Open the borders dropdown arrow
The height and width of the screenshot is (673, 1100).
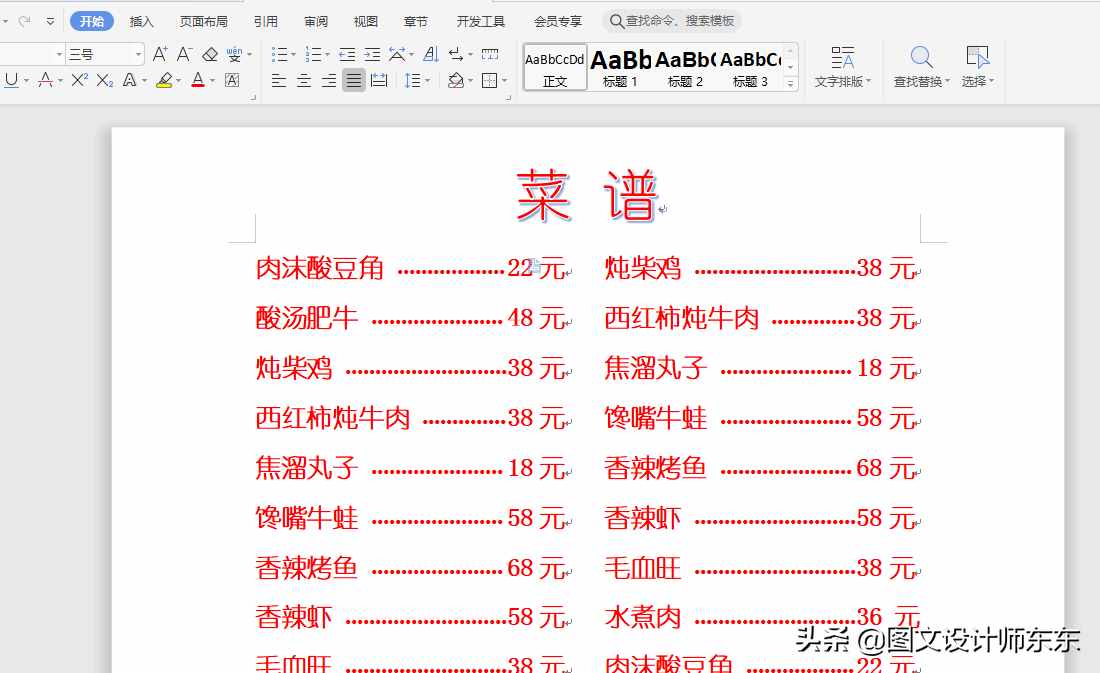(x=504, y=81)
